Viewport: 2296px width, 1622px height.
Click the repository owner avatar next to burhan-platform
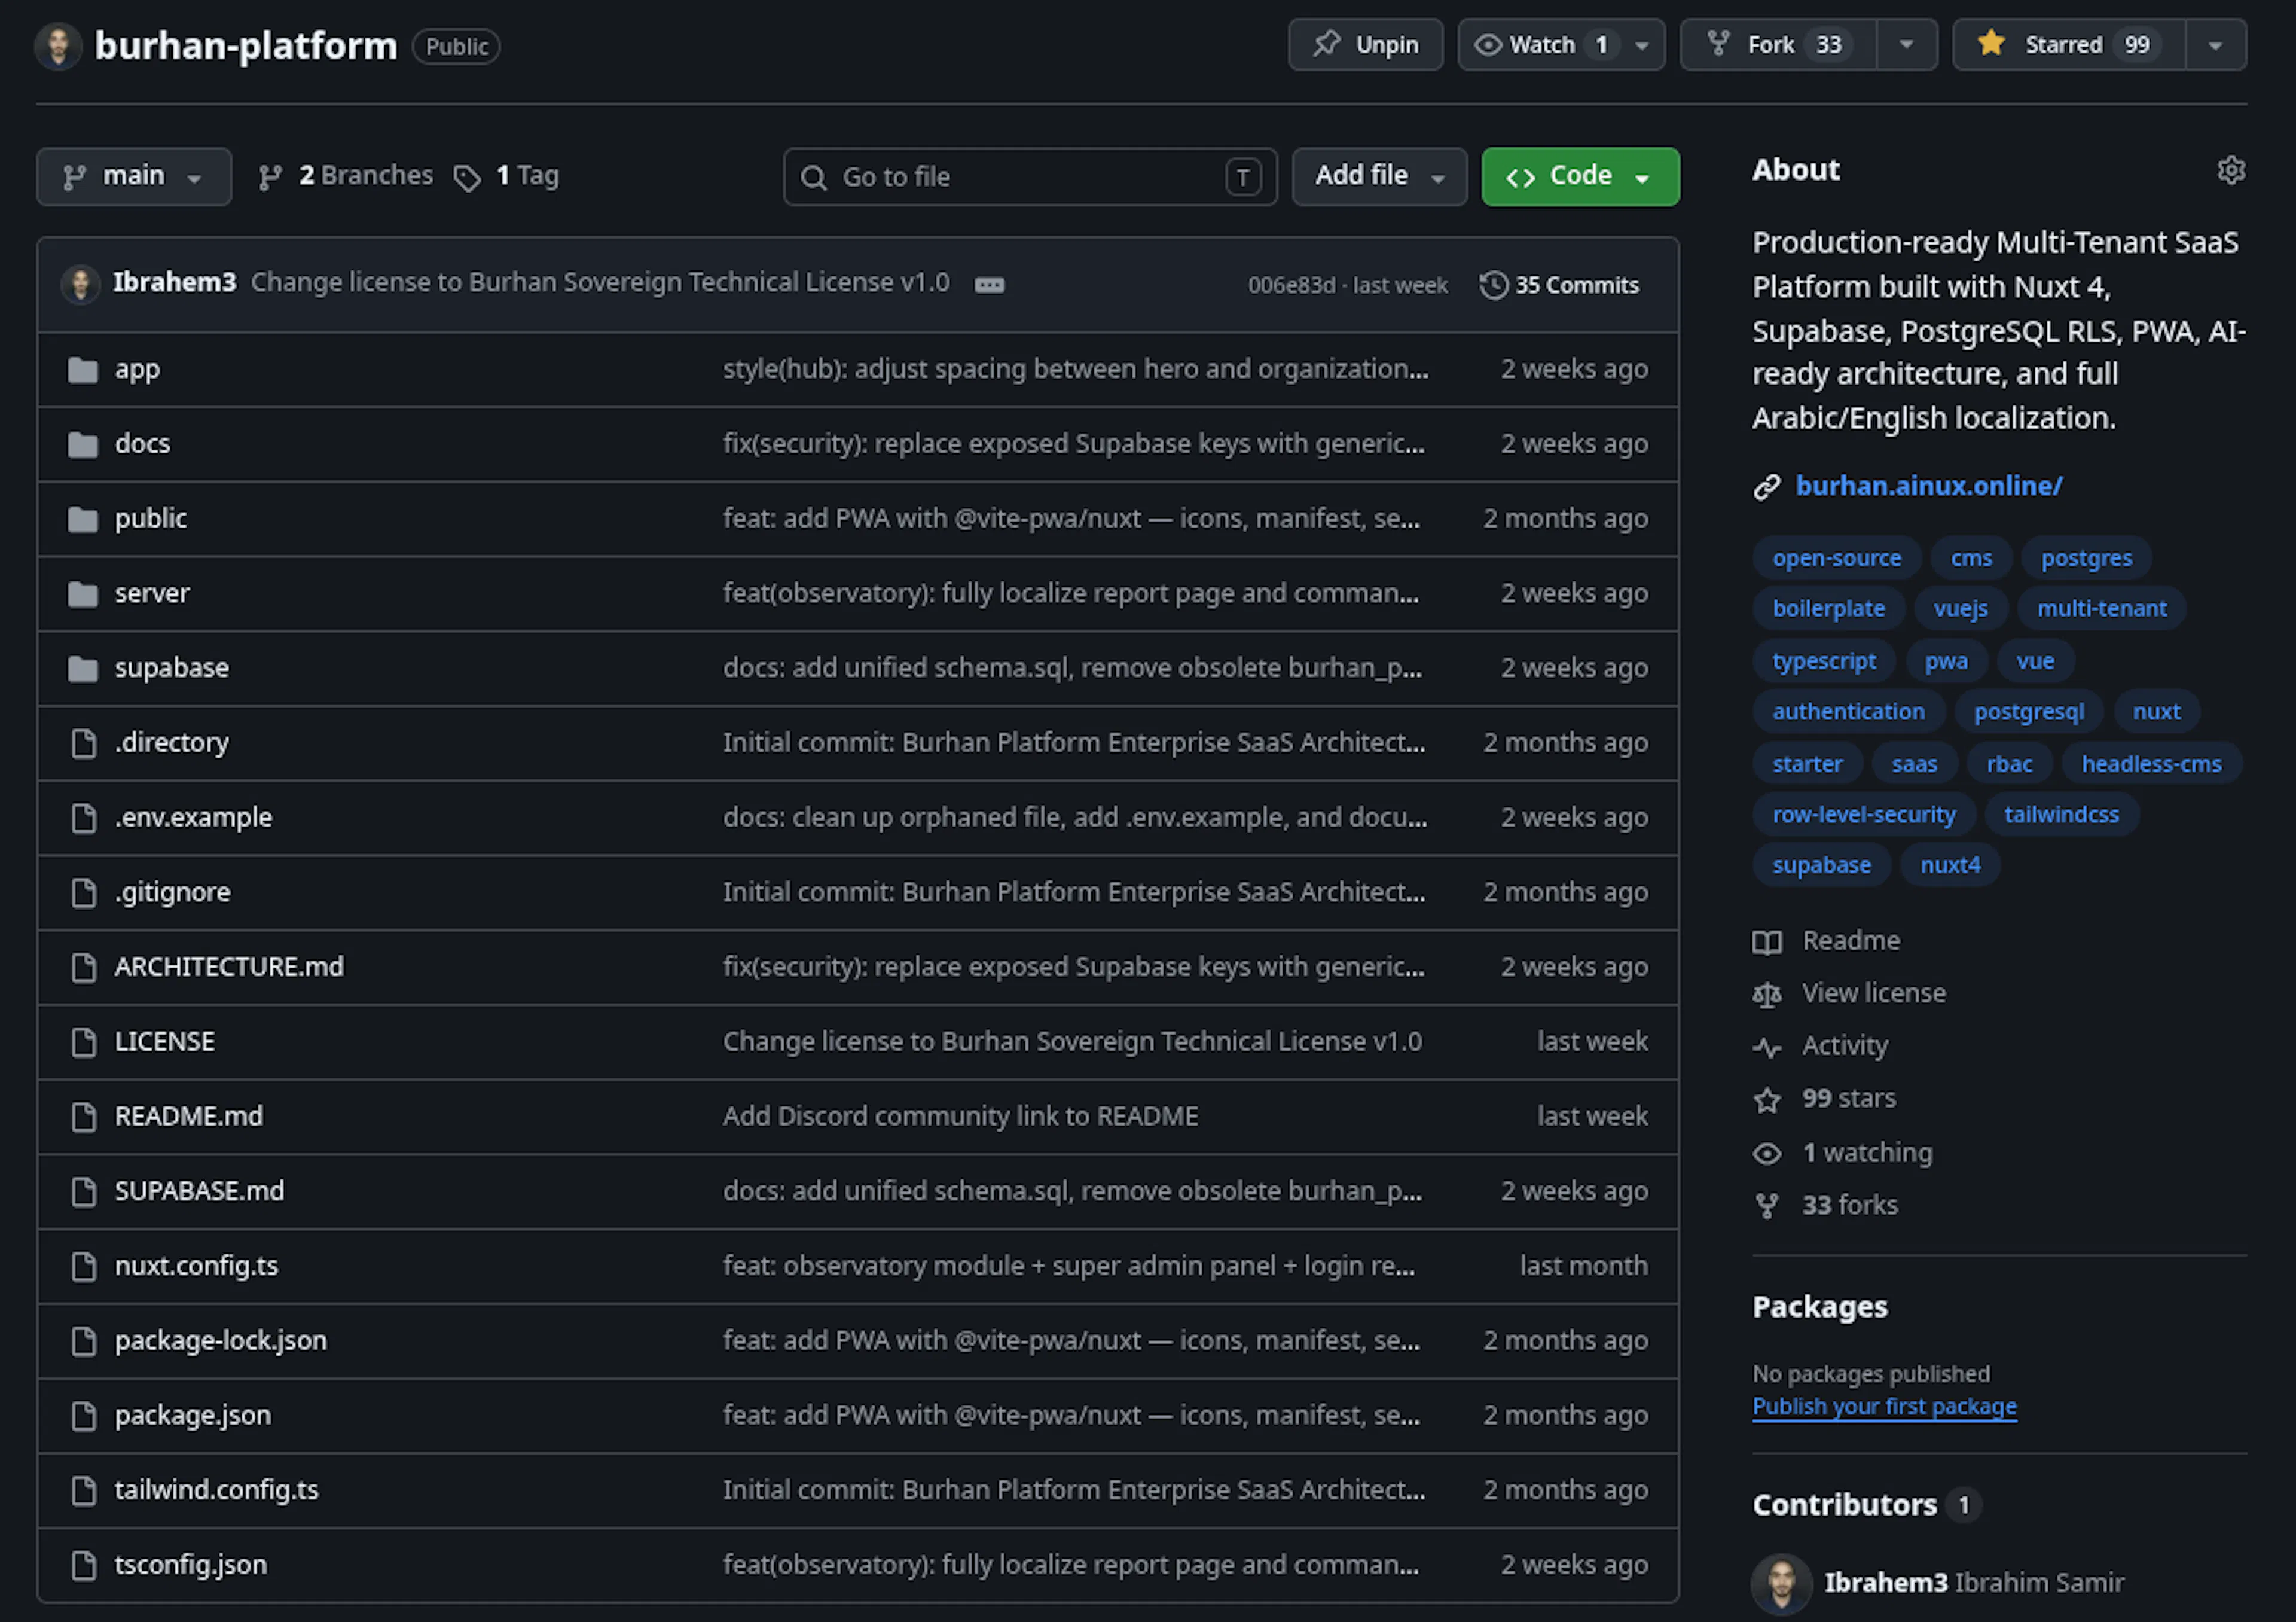click(x=58, y=46)
